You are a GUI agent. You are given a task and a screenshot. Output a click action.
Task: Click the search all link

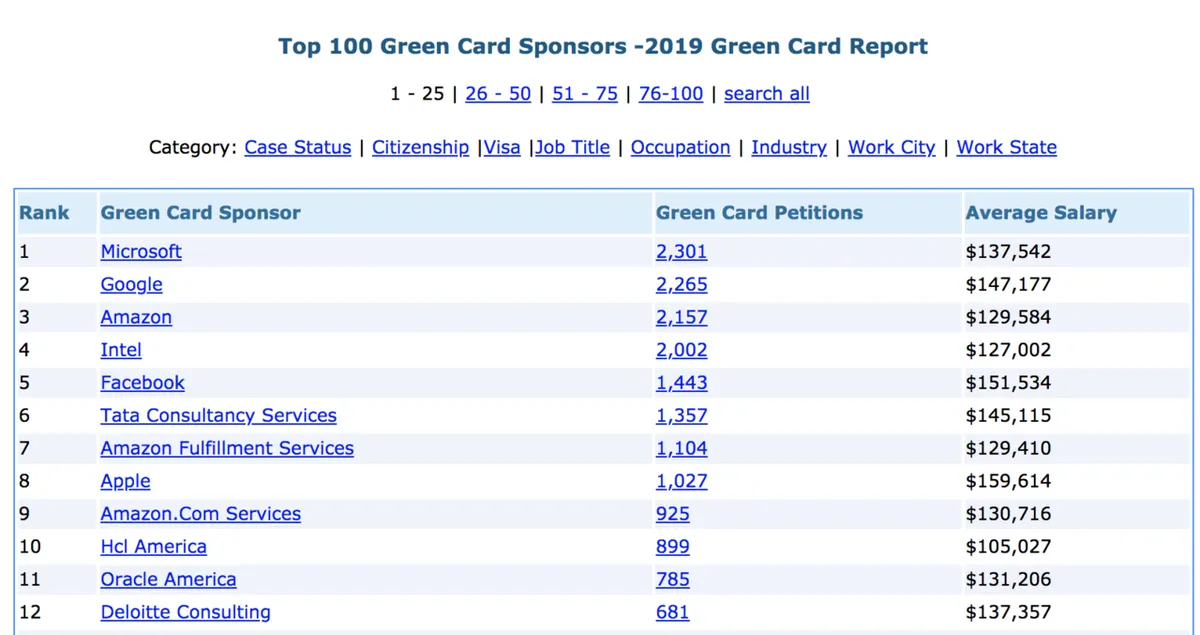coord(766,93)
